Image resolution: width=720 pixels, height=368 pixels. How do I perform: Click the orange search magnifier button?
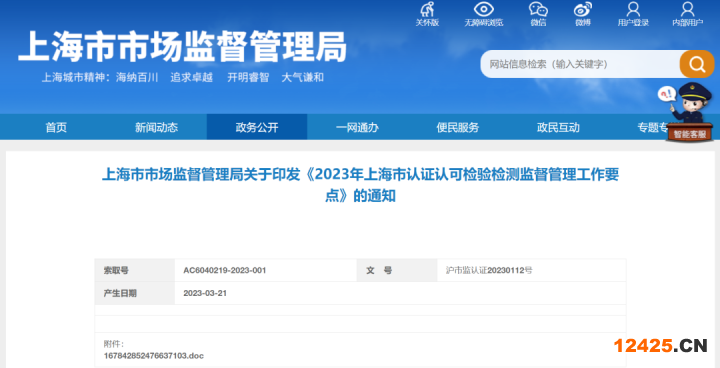click(x=697, y=64)
